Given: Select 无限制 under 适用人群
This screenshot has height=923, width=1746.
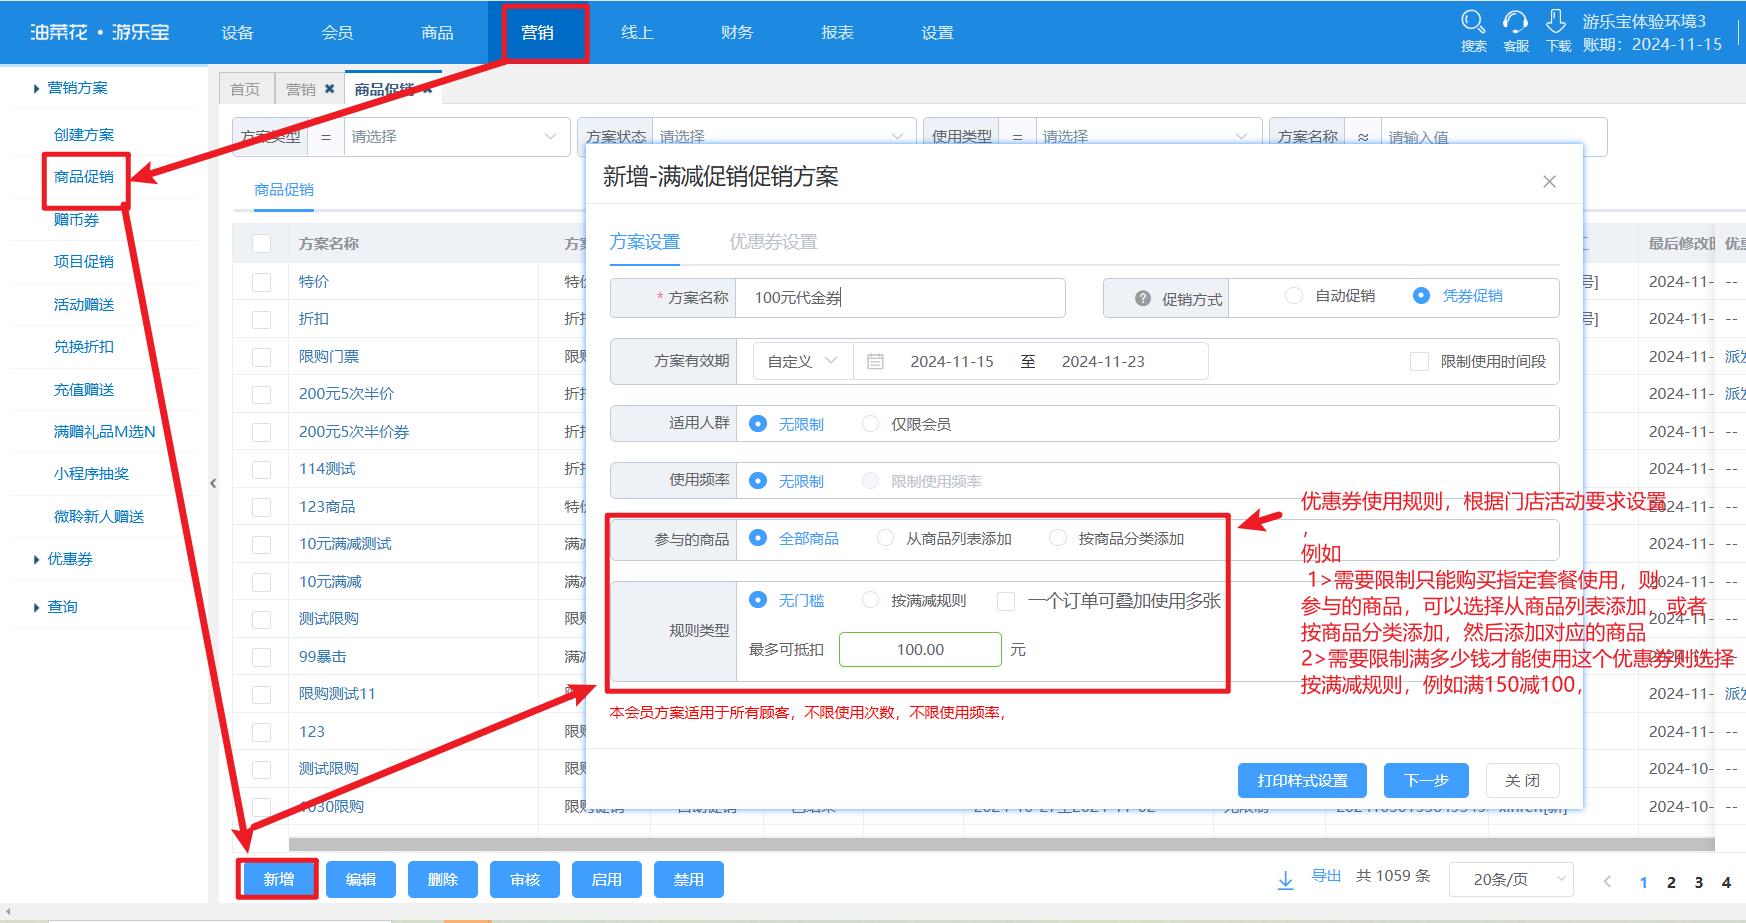Looking at the screenshot, I should pyautogui.click(x=758, y=424).
